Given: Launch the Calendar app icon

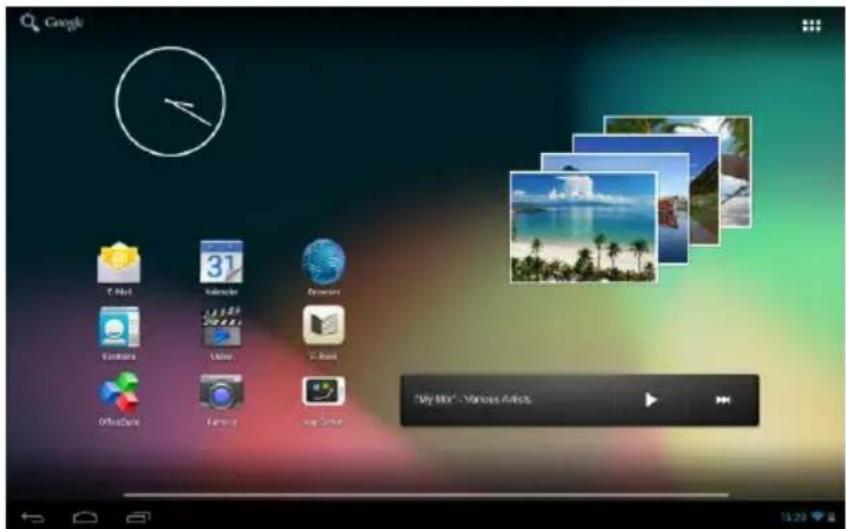Looking at the screenshot, I should click(x=221, y=261).
